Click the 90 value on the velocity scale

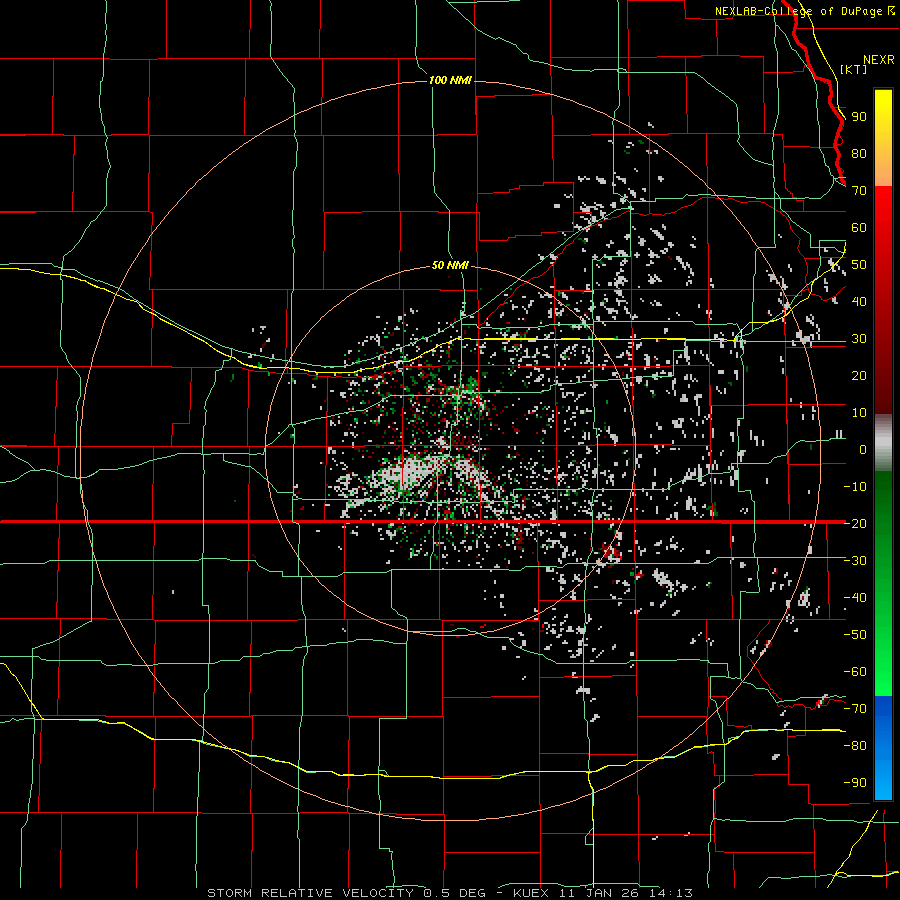tap(859, 117)
